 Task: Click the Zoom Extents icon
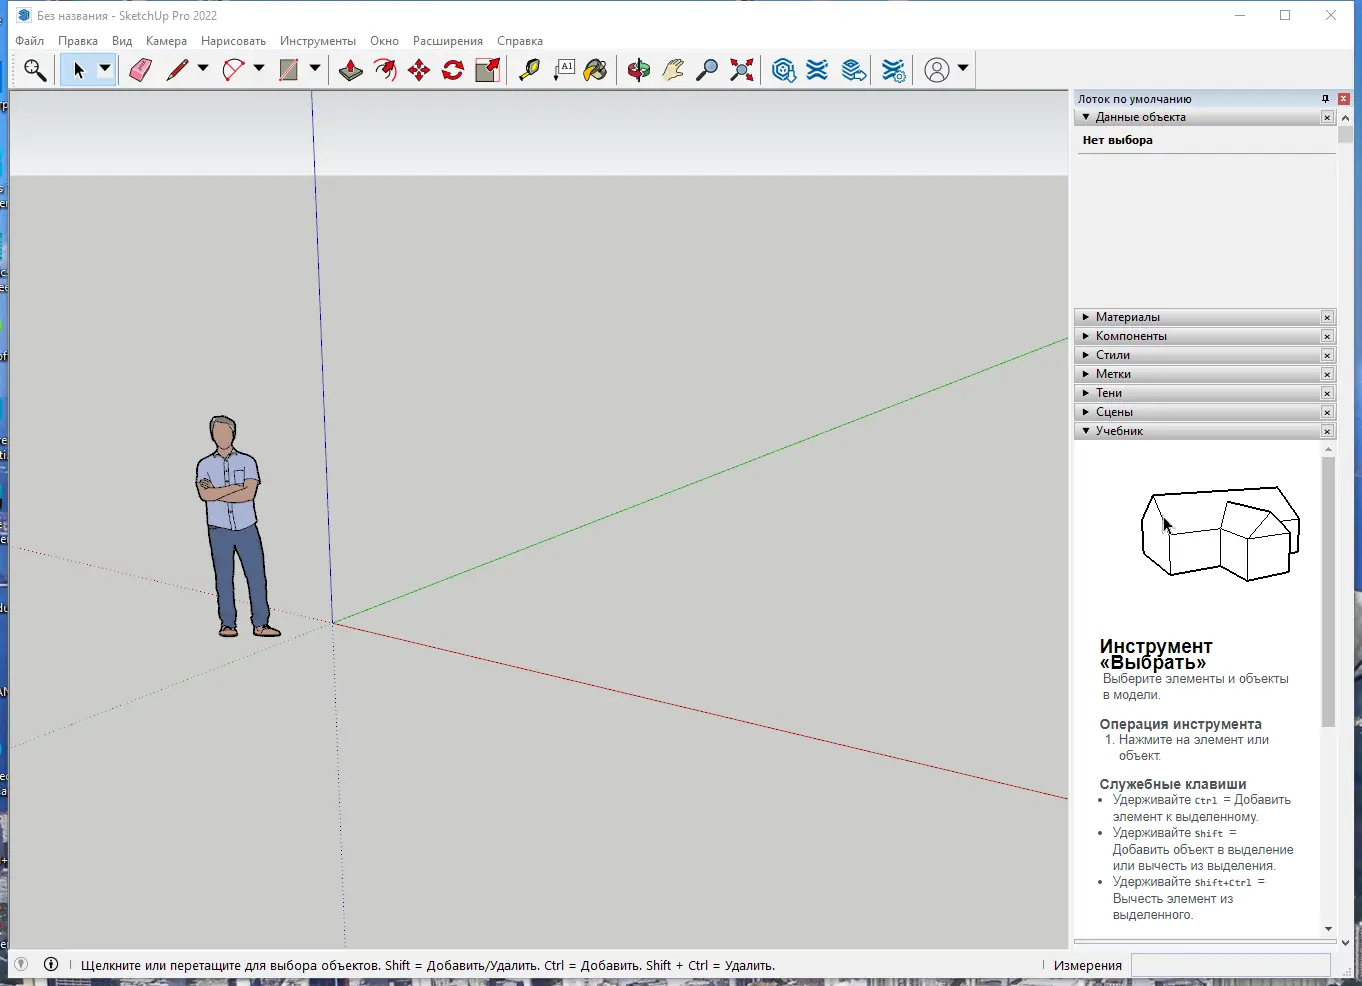tap(742, 70)
